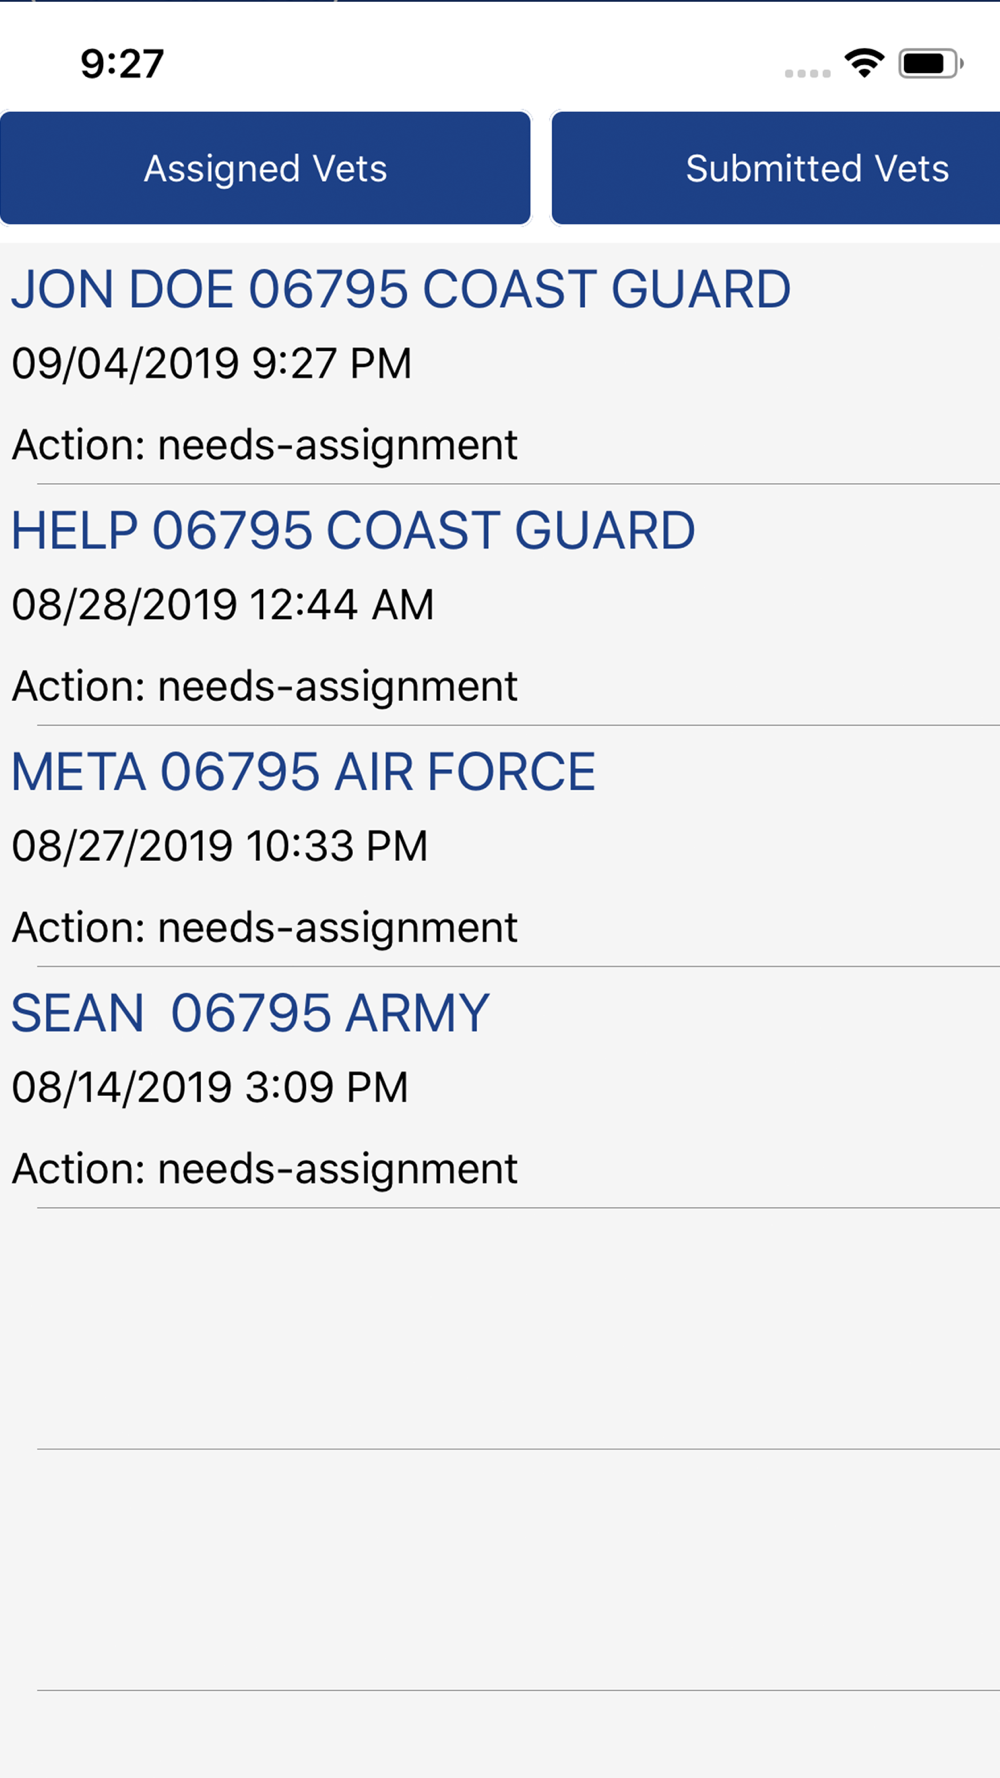The height and width of the screenshot is (1778, 1000).
Task: Open JON DOE 06795 COAST GUARD entry
Action: (x=400, y=290)
